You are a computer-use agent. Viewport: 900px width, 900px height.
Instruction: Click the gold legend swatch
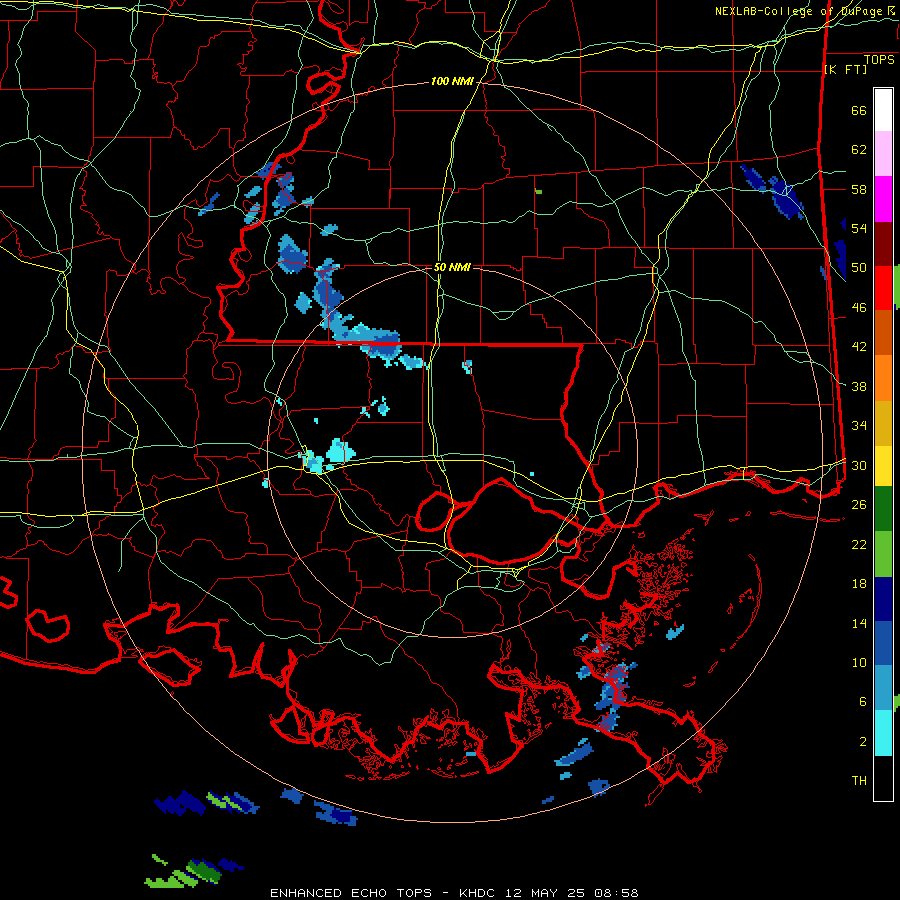883,423
